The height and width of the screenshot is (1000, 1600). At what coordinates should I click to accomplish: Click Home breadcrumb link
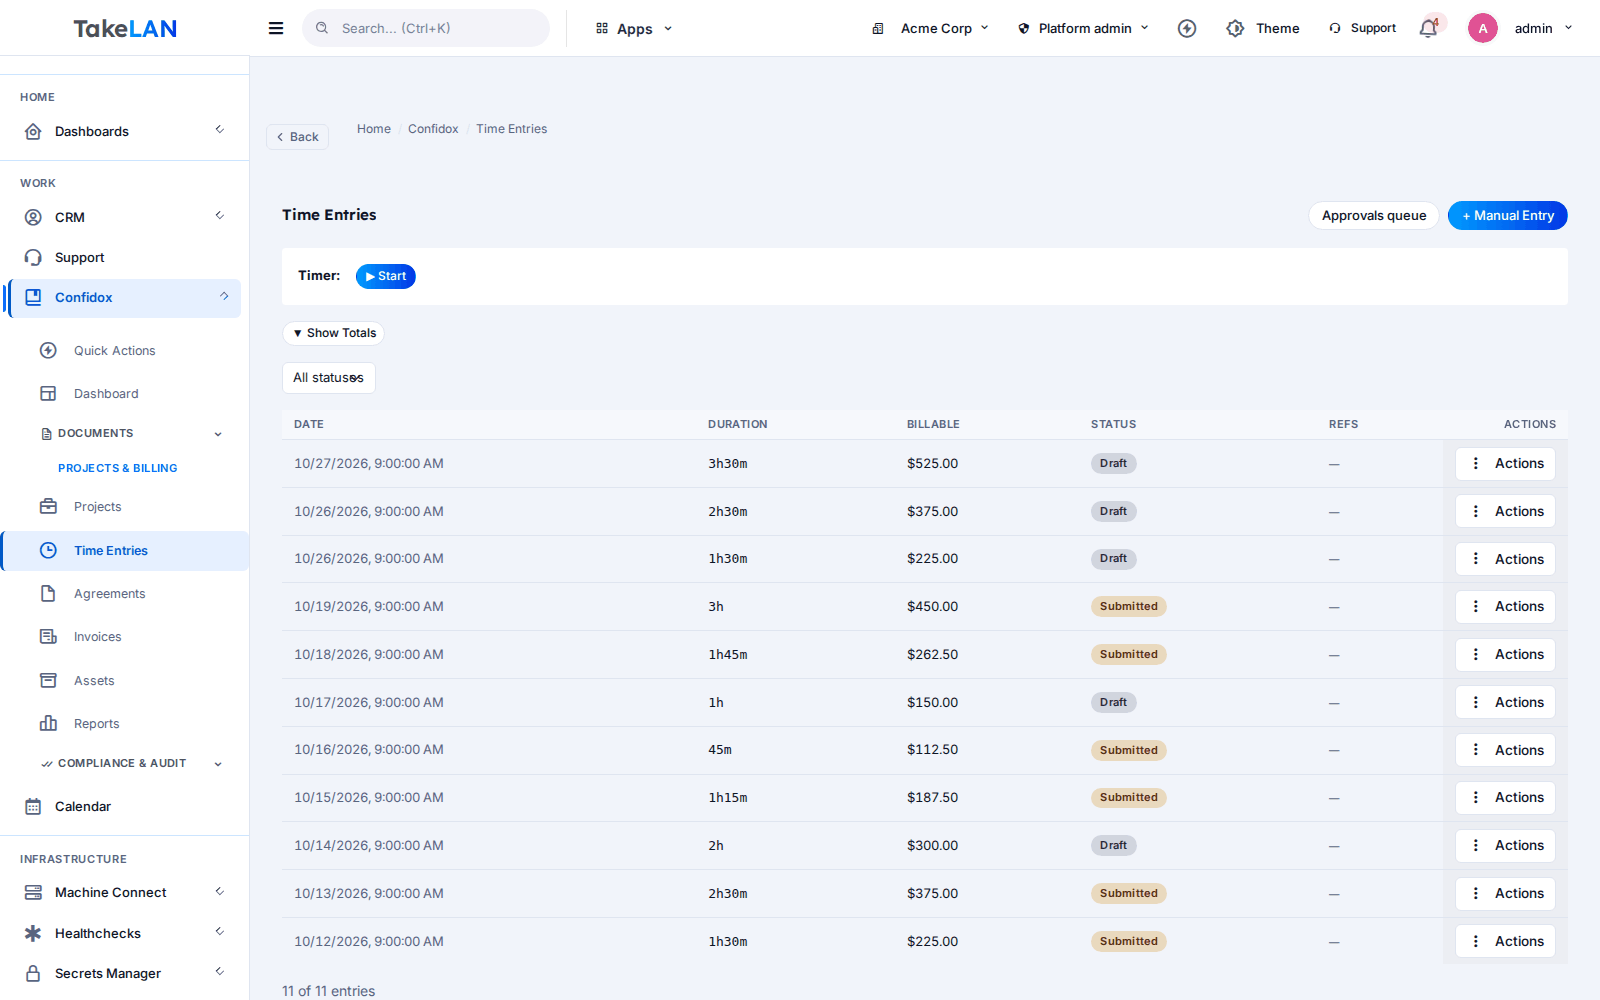374,129
